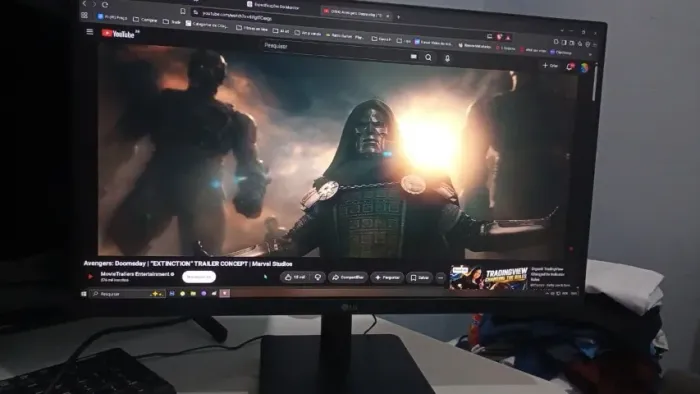Open MovieTrailers Entertainment channel name
The image size is (700, 394).
(x=135, y=274)
